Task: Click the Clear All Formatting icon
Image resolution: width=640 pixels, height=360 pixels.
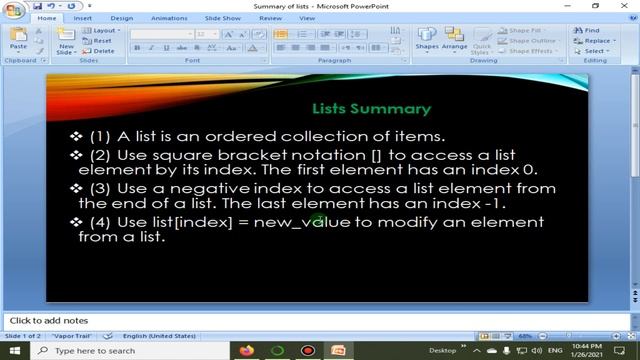Action: 258,34
